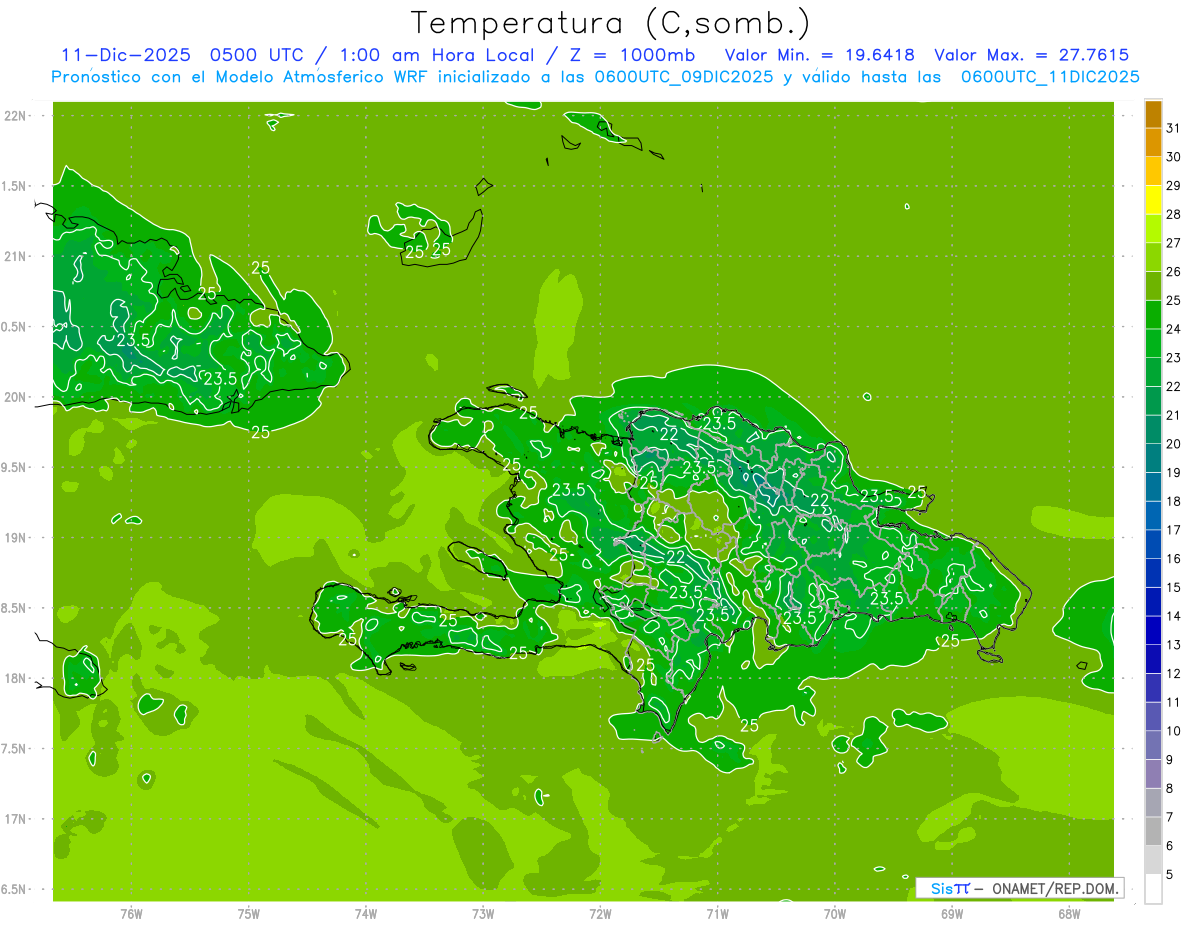Click the '0600UTC_11DIC2025' valid-until time text
Image resolution: width=1200 pixels, height=927 pixels.
[1050, 77]
